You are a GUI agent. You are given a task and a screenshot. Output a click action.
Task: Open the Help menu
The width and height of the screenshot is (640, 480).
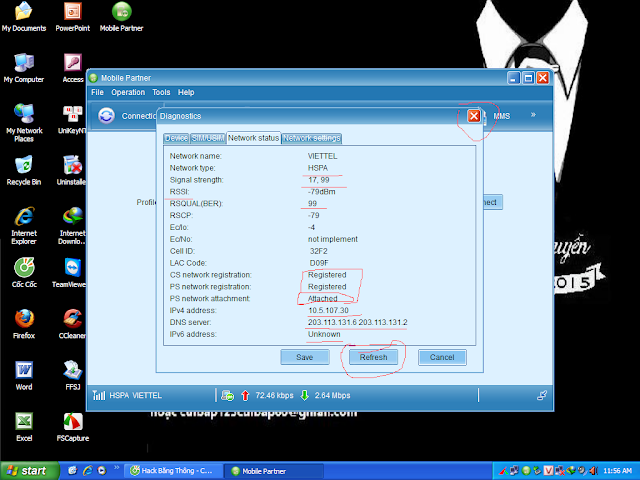pyautogui.click(x=186, y=92)
